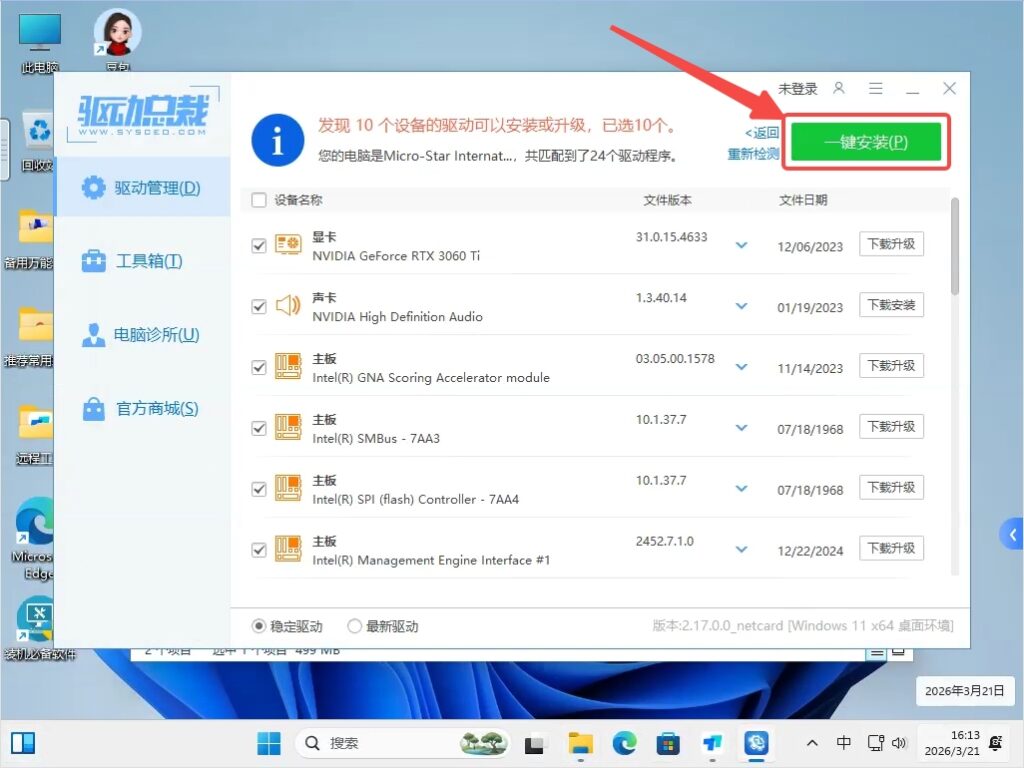Viewport: 1024px width, 768px height.
Task: Open File Explorer from the taskbar
Action: point(581,743)
